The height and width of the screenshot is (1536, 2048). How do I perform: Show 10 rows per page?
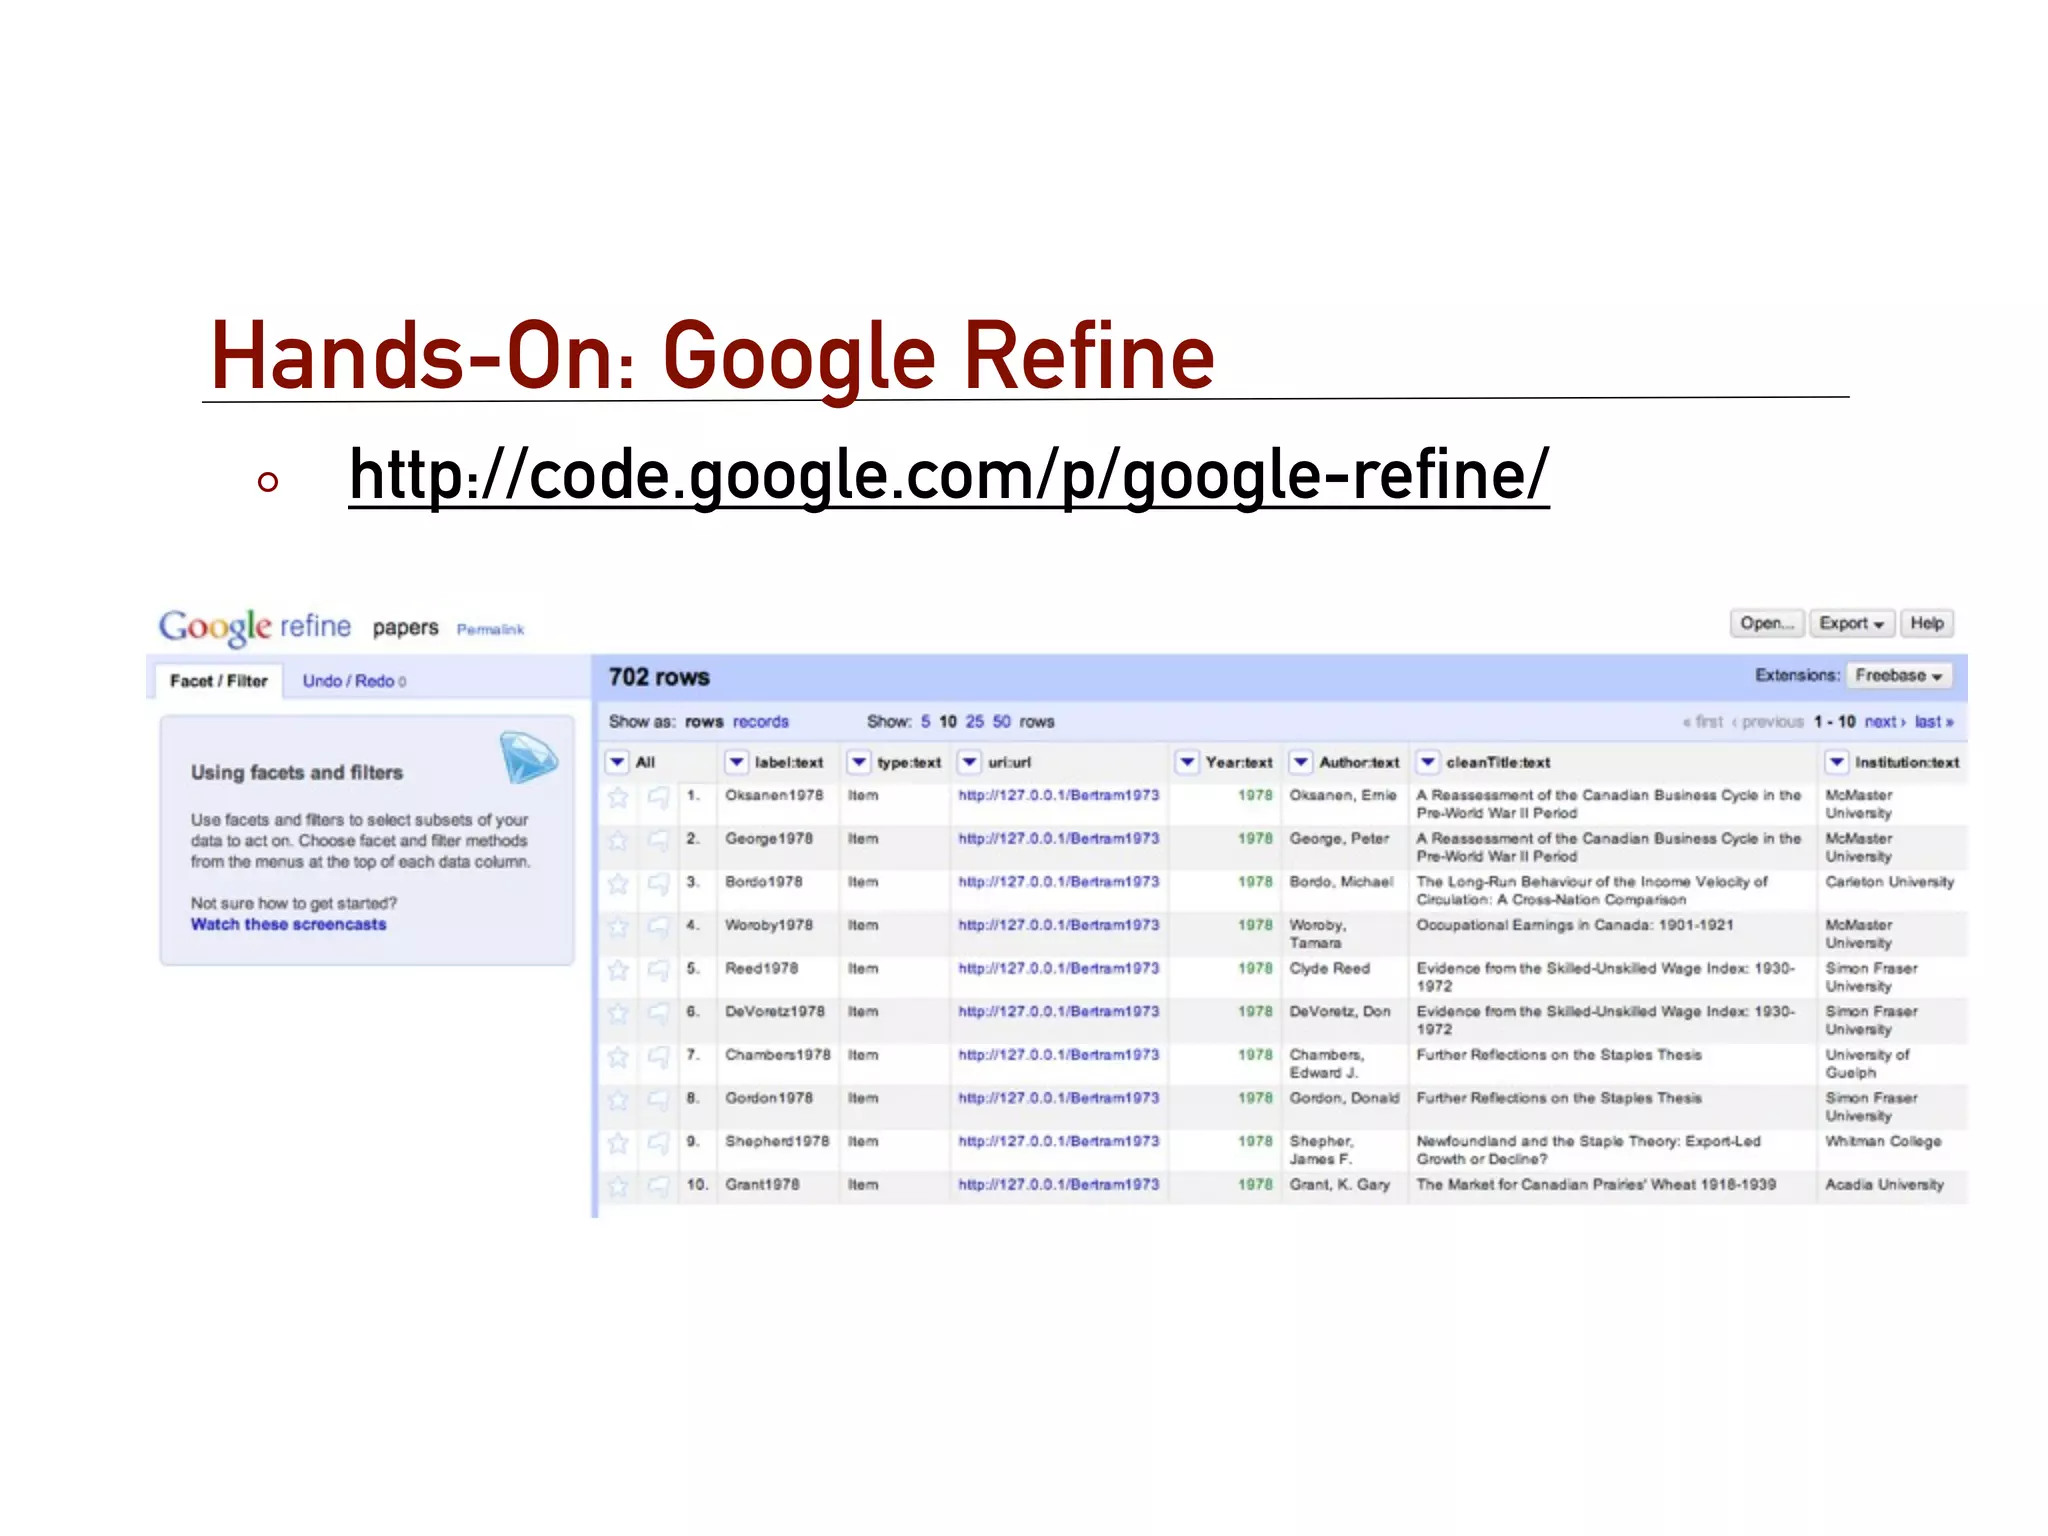(948, 722)
